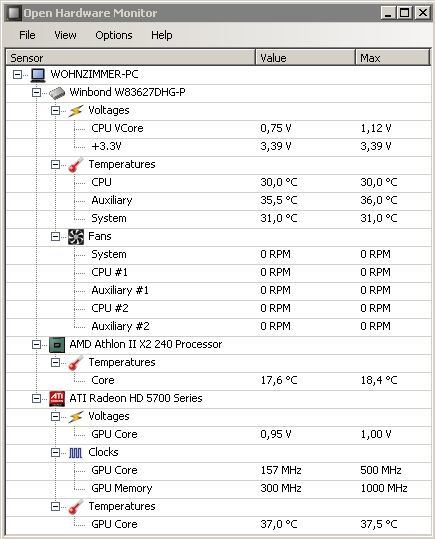Collapse the AMD Athlon II X2 240 node
The height and width of the screenshot is (539, 435).
(x=36, y=344)
